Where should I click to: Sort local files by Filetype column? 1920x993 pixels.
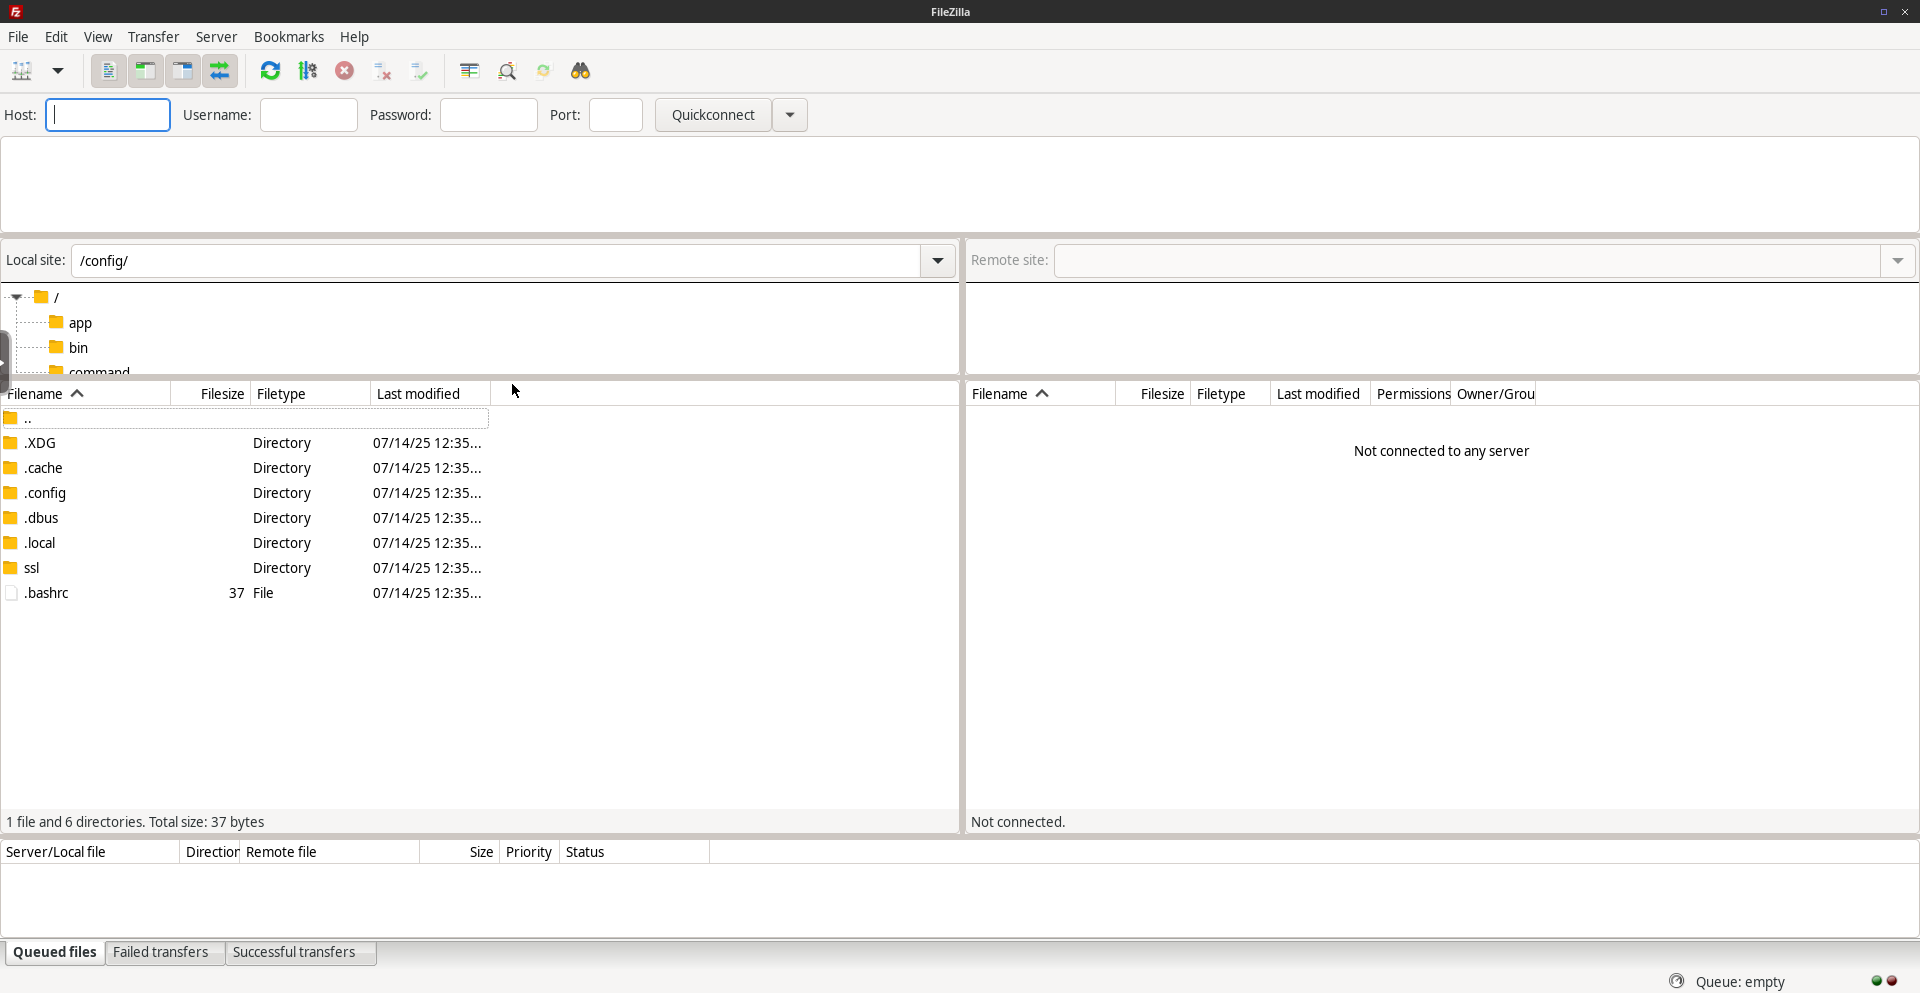coord(311,394)
